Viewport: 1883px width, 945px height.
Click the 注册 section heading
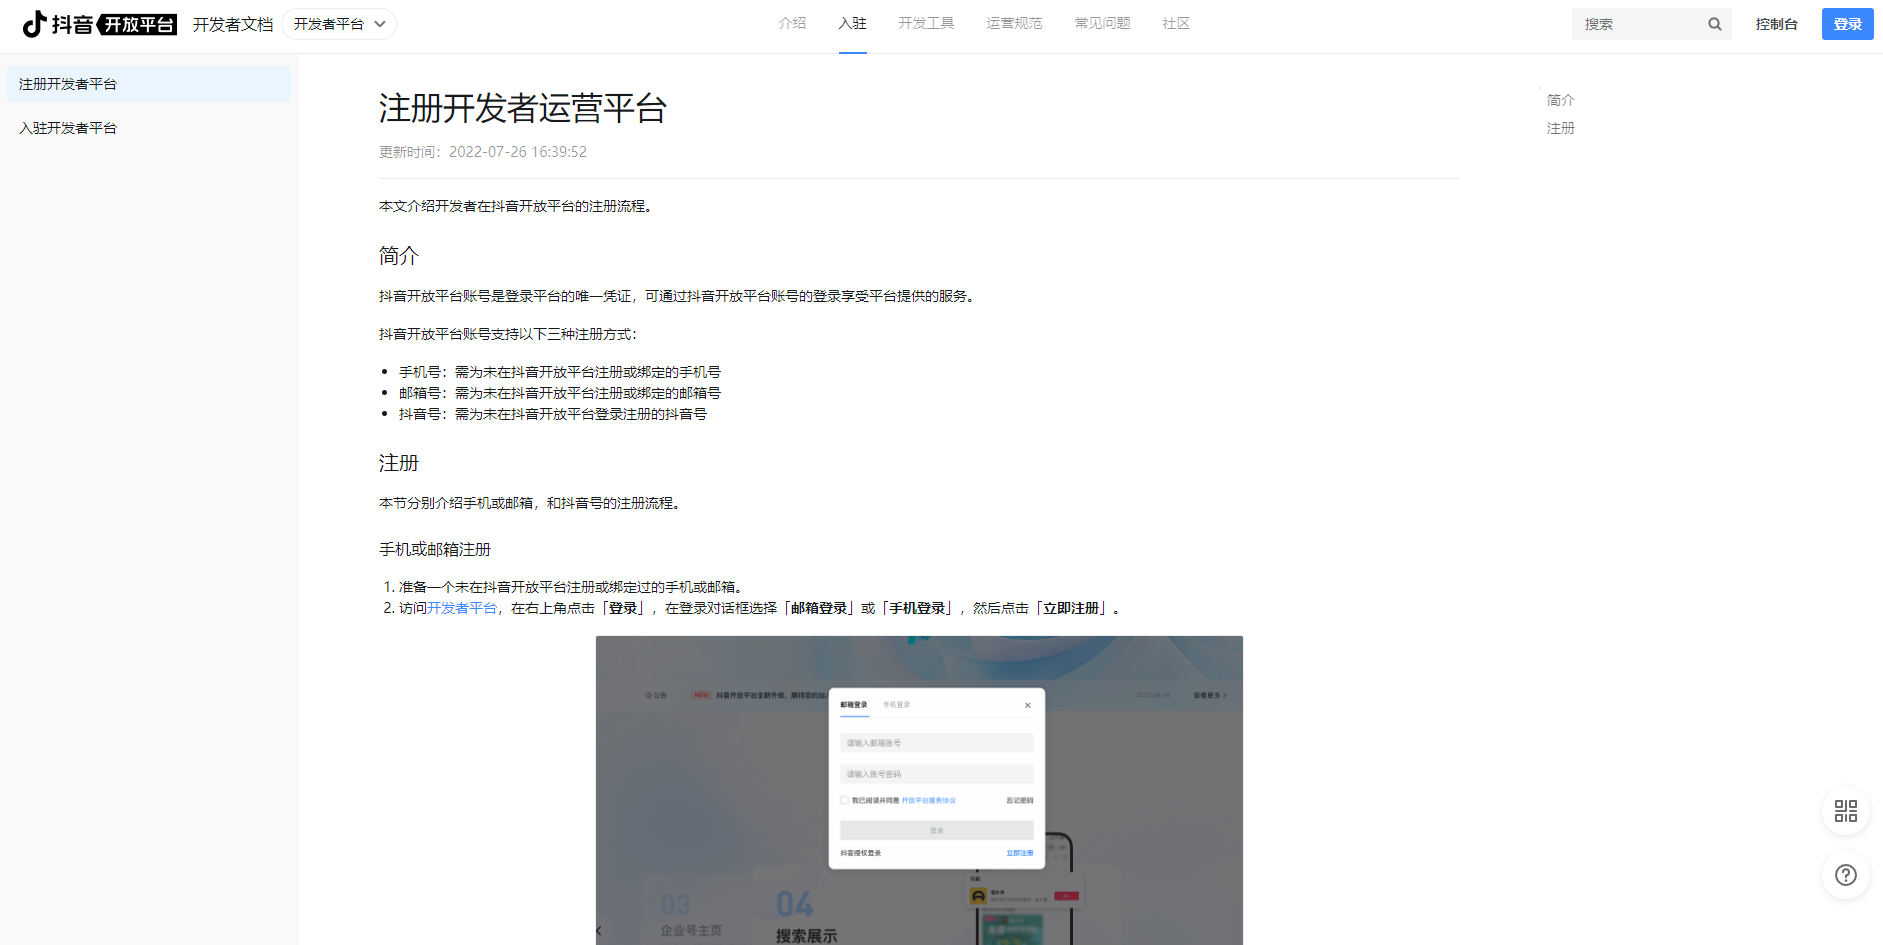398,463
